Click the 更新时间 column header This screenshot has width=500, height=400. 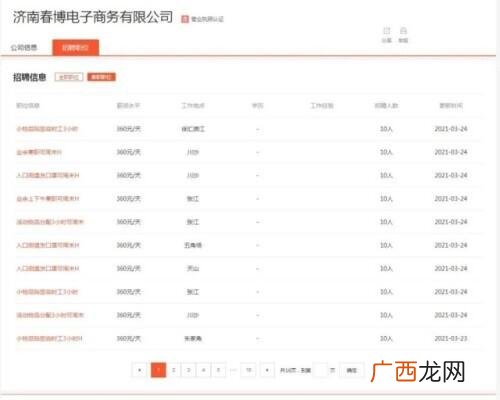(451, 106)
